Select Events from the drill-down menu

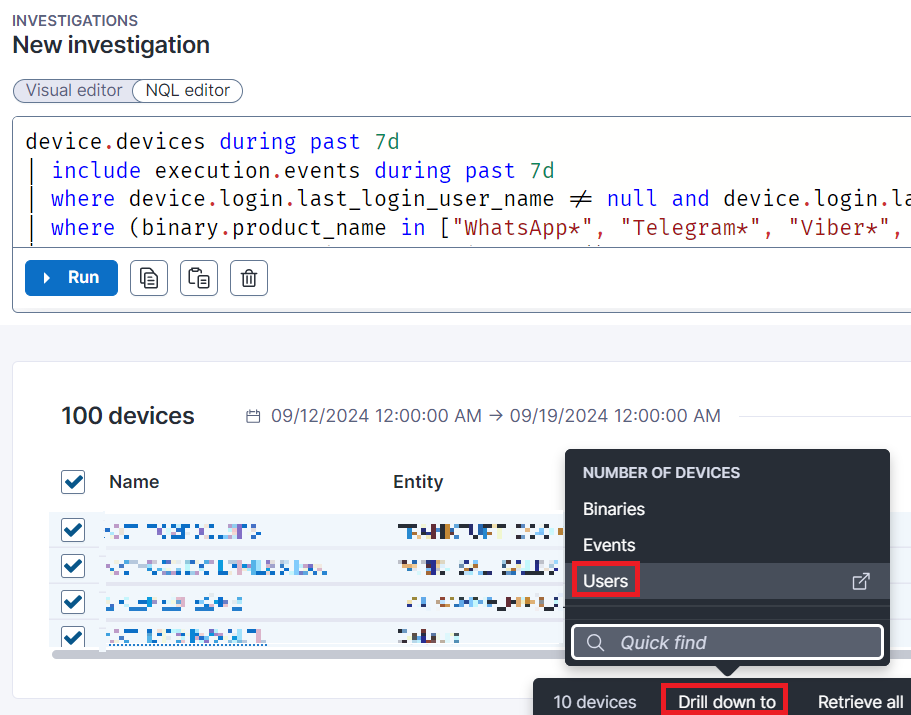coord(609,545)
